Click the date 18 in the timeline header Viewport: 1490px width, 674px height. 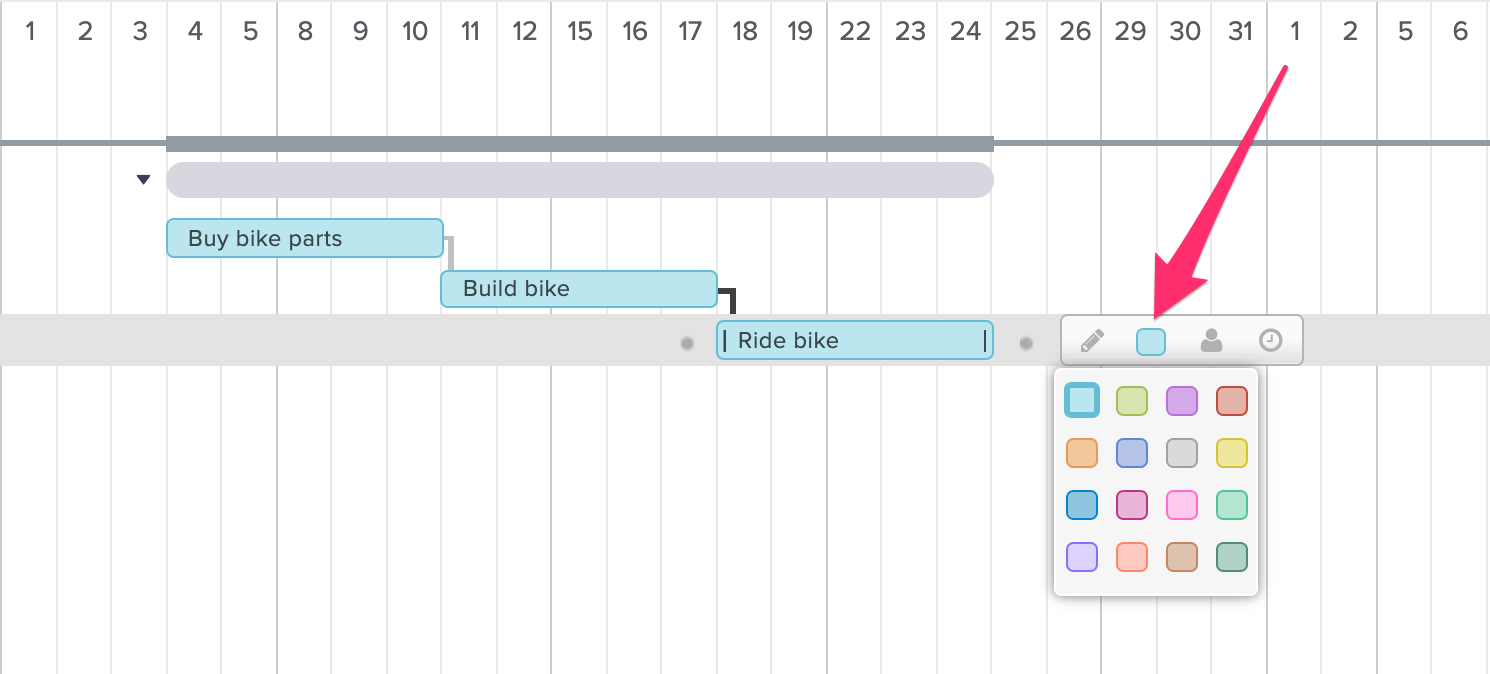click(744, 31)
